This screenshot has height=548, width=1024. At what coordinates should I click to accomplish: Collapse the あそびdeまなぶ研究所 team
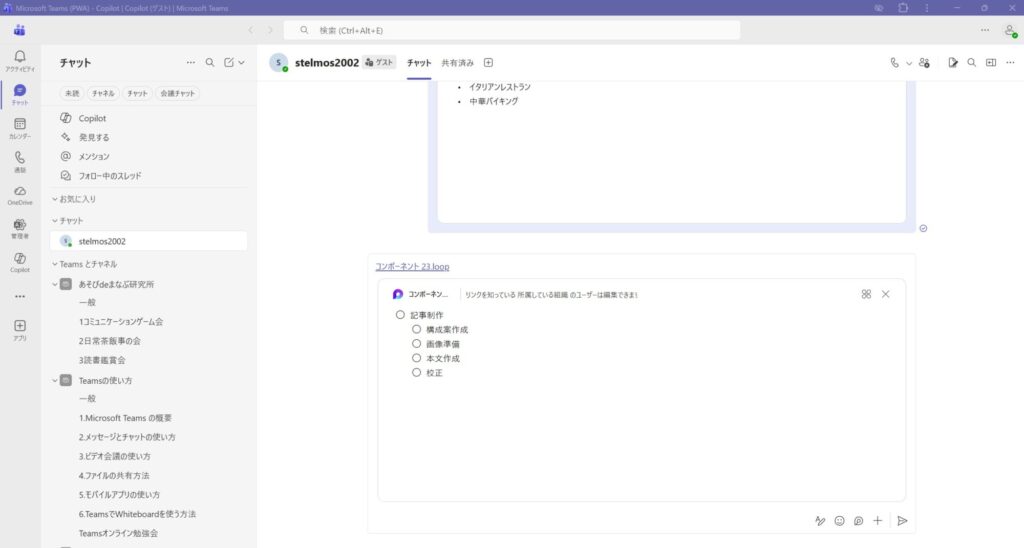tap(54, 284)
